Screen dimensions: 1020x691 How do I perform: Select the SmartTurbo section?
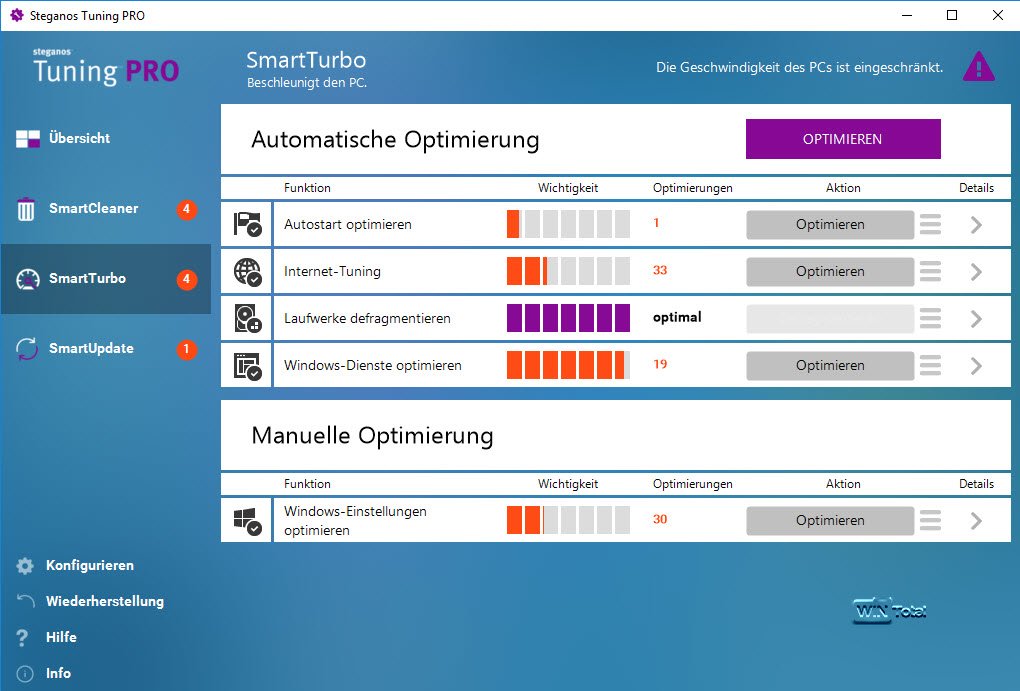[x=105, y=279]
